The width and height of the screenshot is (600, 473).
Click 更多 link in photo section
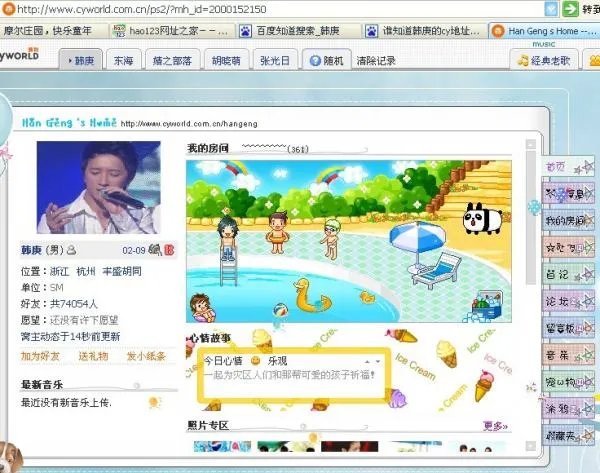coord(495,426)
